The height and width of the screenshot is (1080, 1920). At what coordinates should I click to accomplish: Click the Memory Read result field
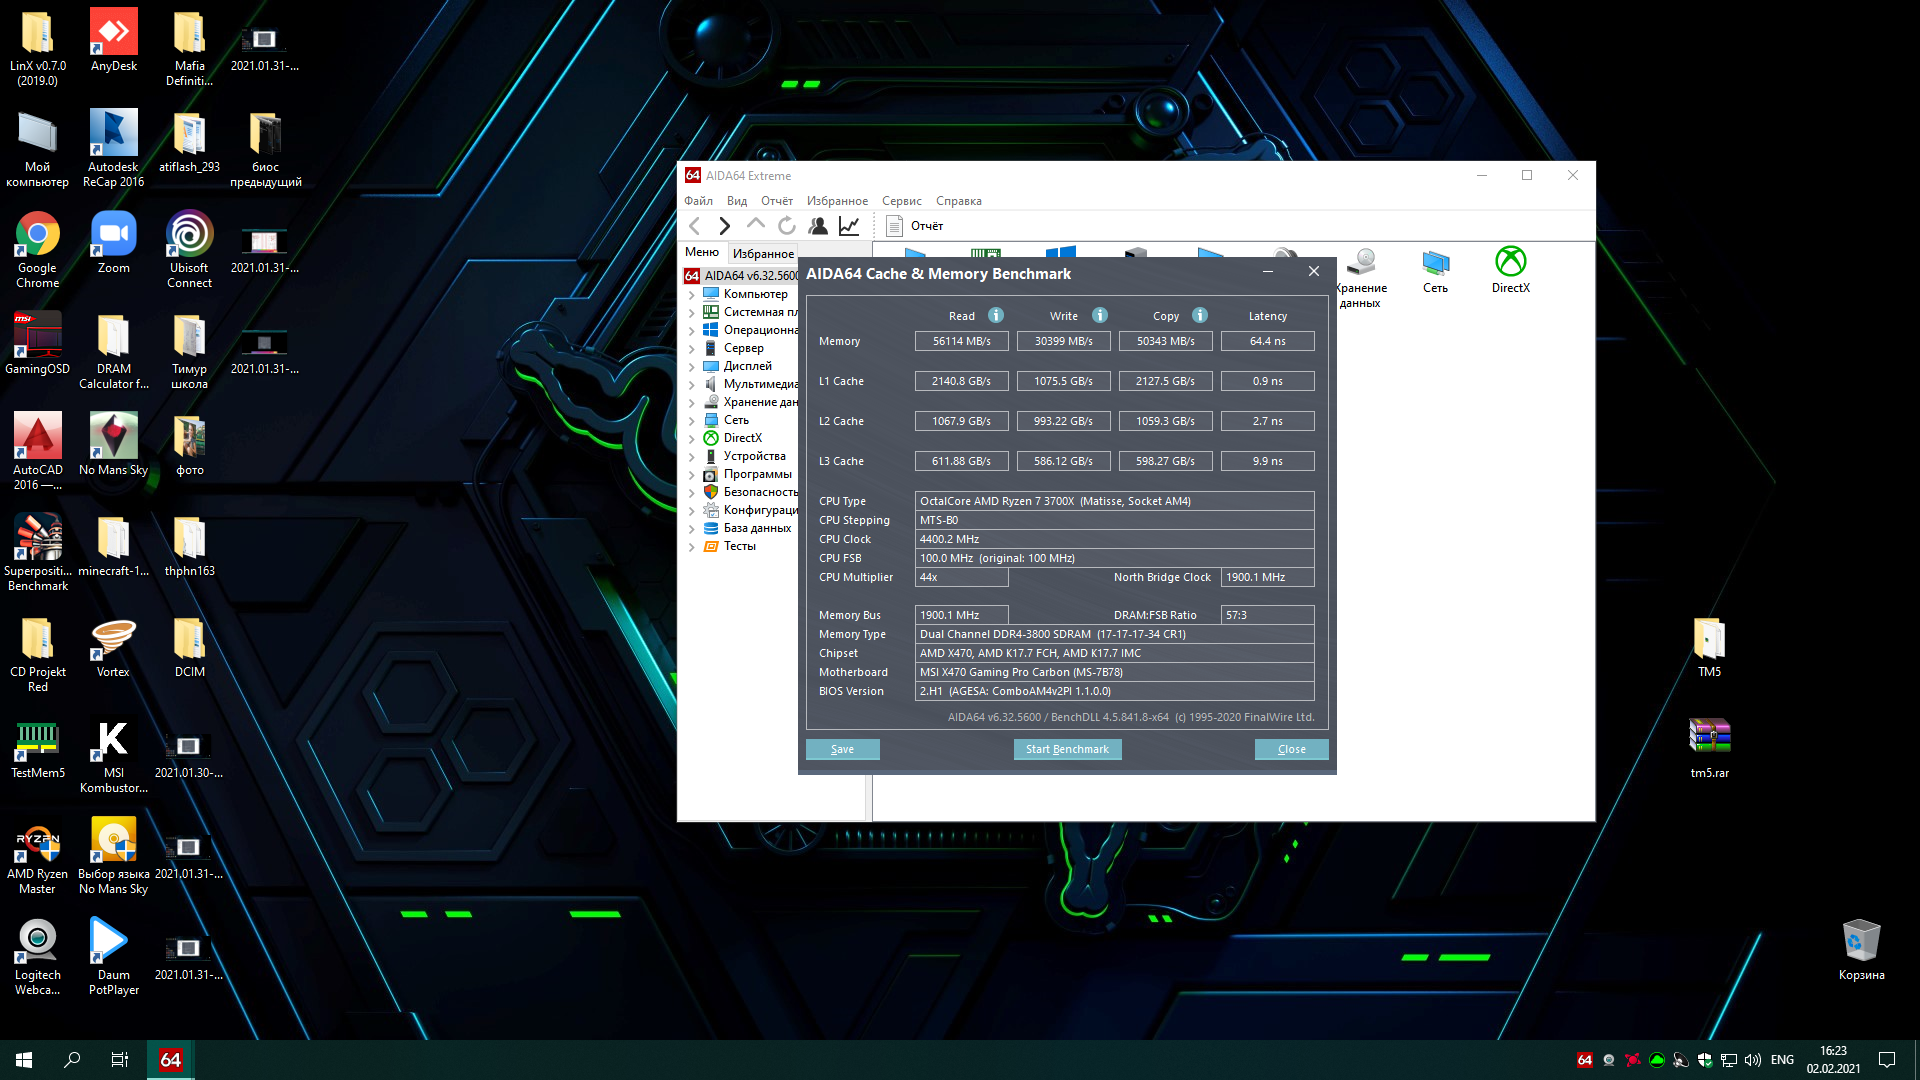(961, 341)
